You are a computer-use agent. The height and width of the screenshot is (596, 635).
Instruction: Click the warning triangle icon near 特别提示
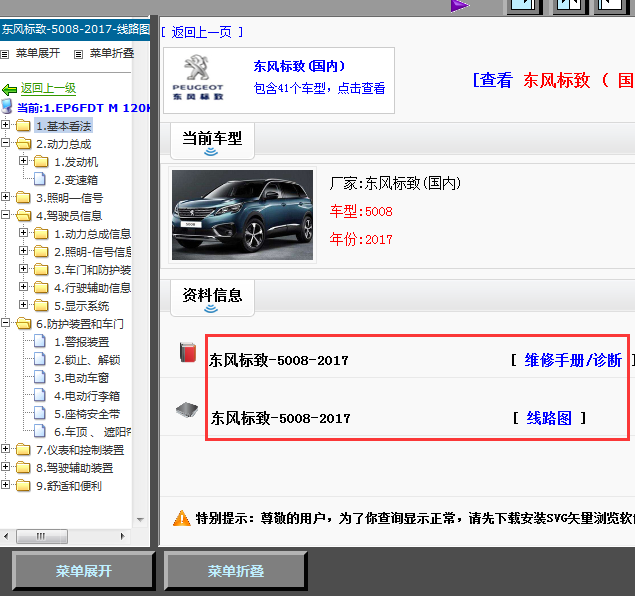[x=181, y=518]
